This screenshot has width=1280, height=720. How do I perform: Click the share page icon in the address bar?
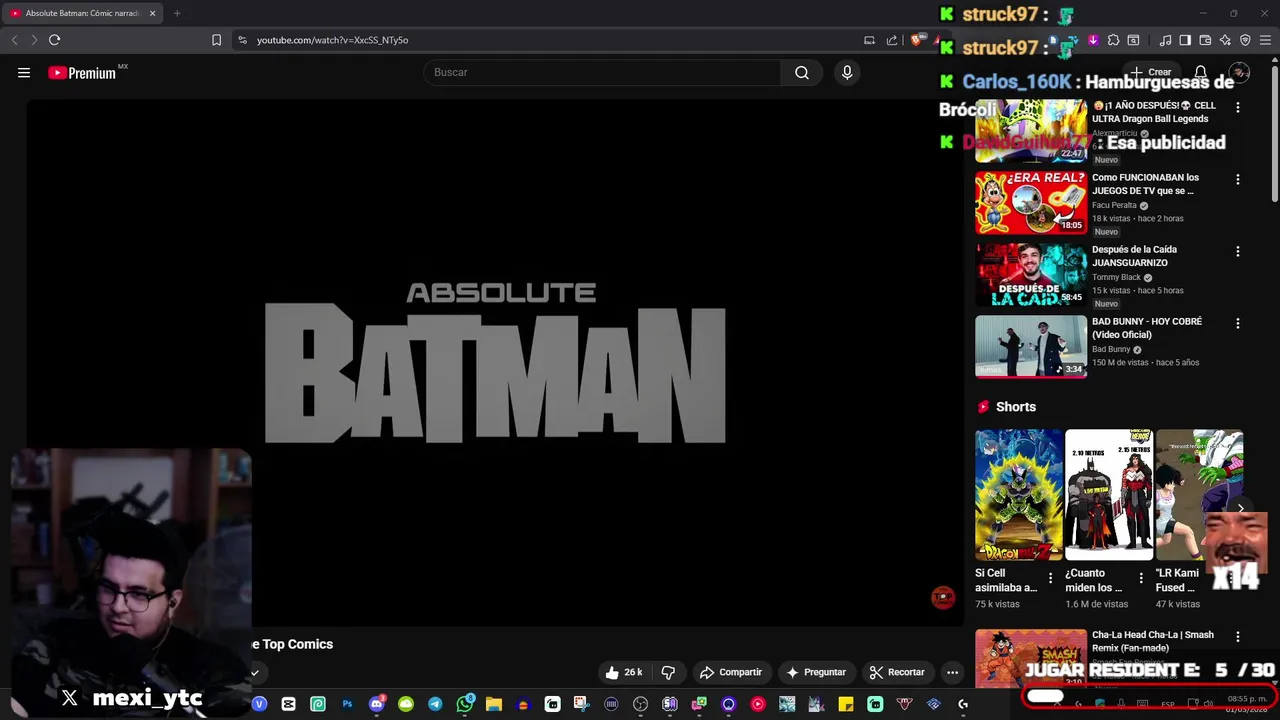(892, 40)
